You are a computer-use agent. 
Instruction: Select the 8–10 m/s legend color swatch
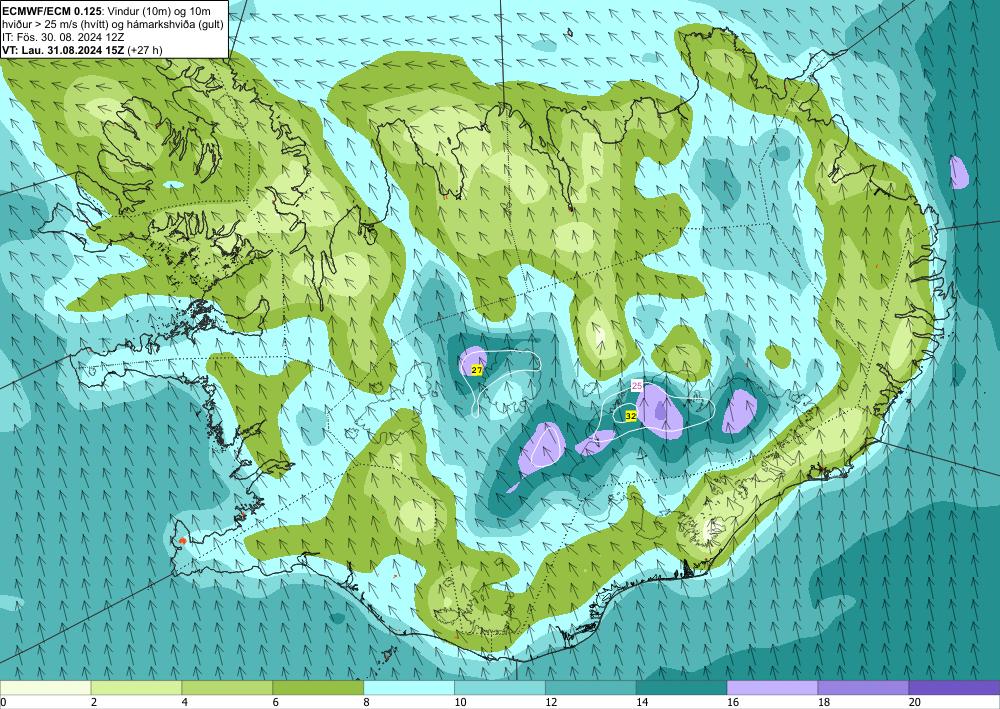[x=409, y=688]
